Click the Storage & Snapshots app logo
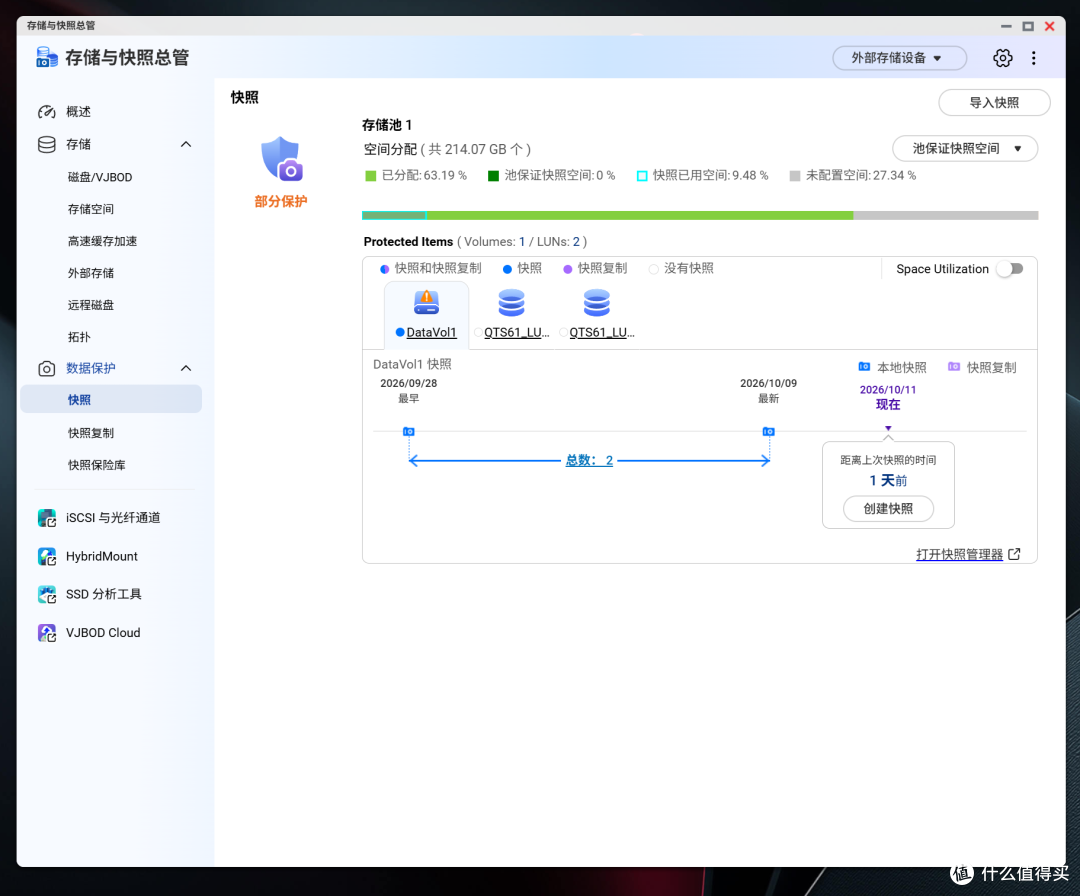Screen dimensions: 1080x896 pyautogui.click(x=47, y=57)
